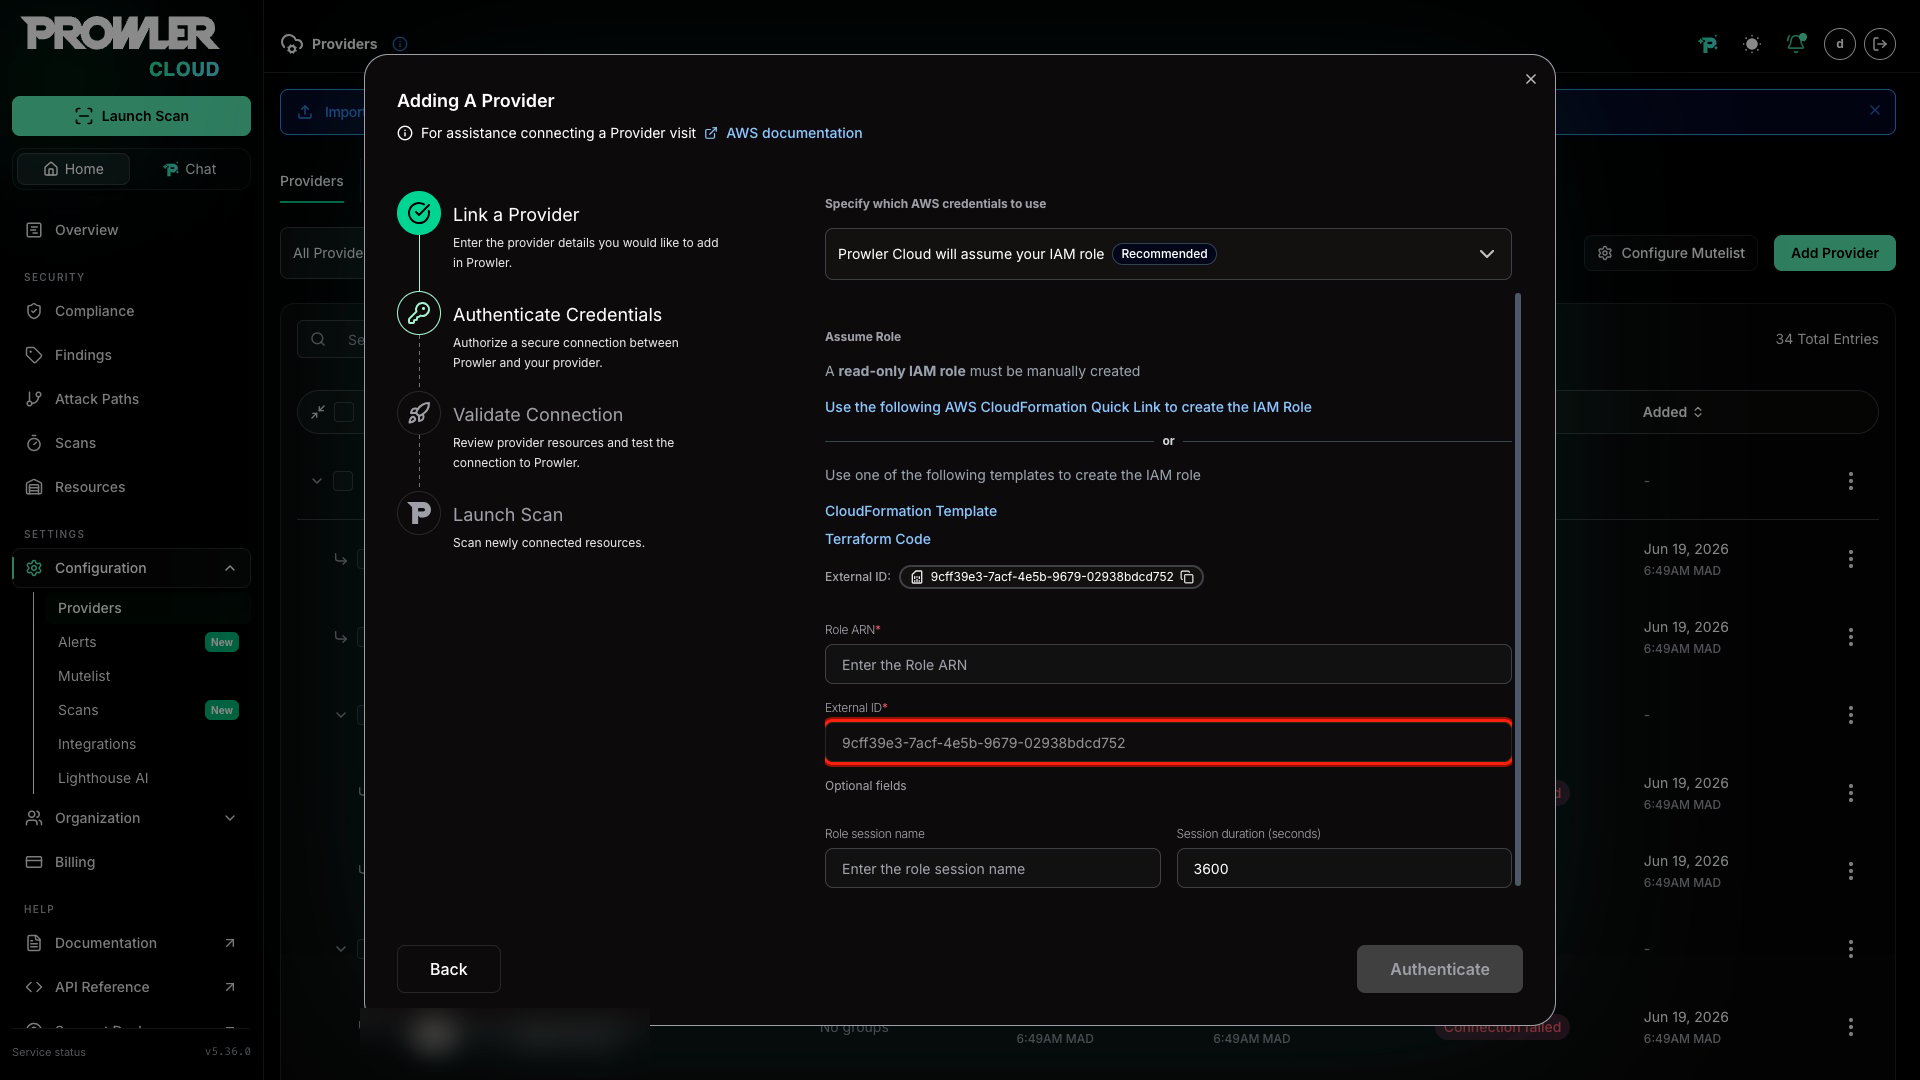Open the Providers tab in the page
Viewport: 1920px width, 1080px height.
click(311, 181)
